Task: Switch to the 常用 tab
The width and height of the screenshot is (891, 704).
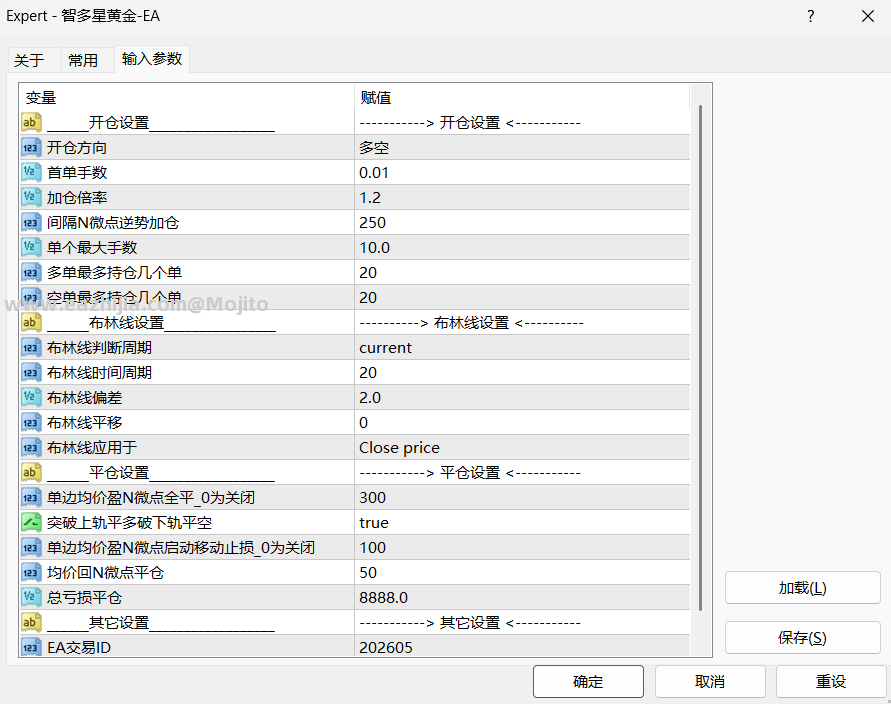Action: click(x=83, y=60)
